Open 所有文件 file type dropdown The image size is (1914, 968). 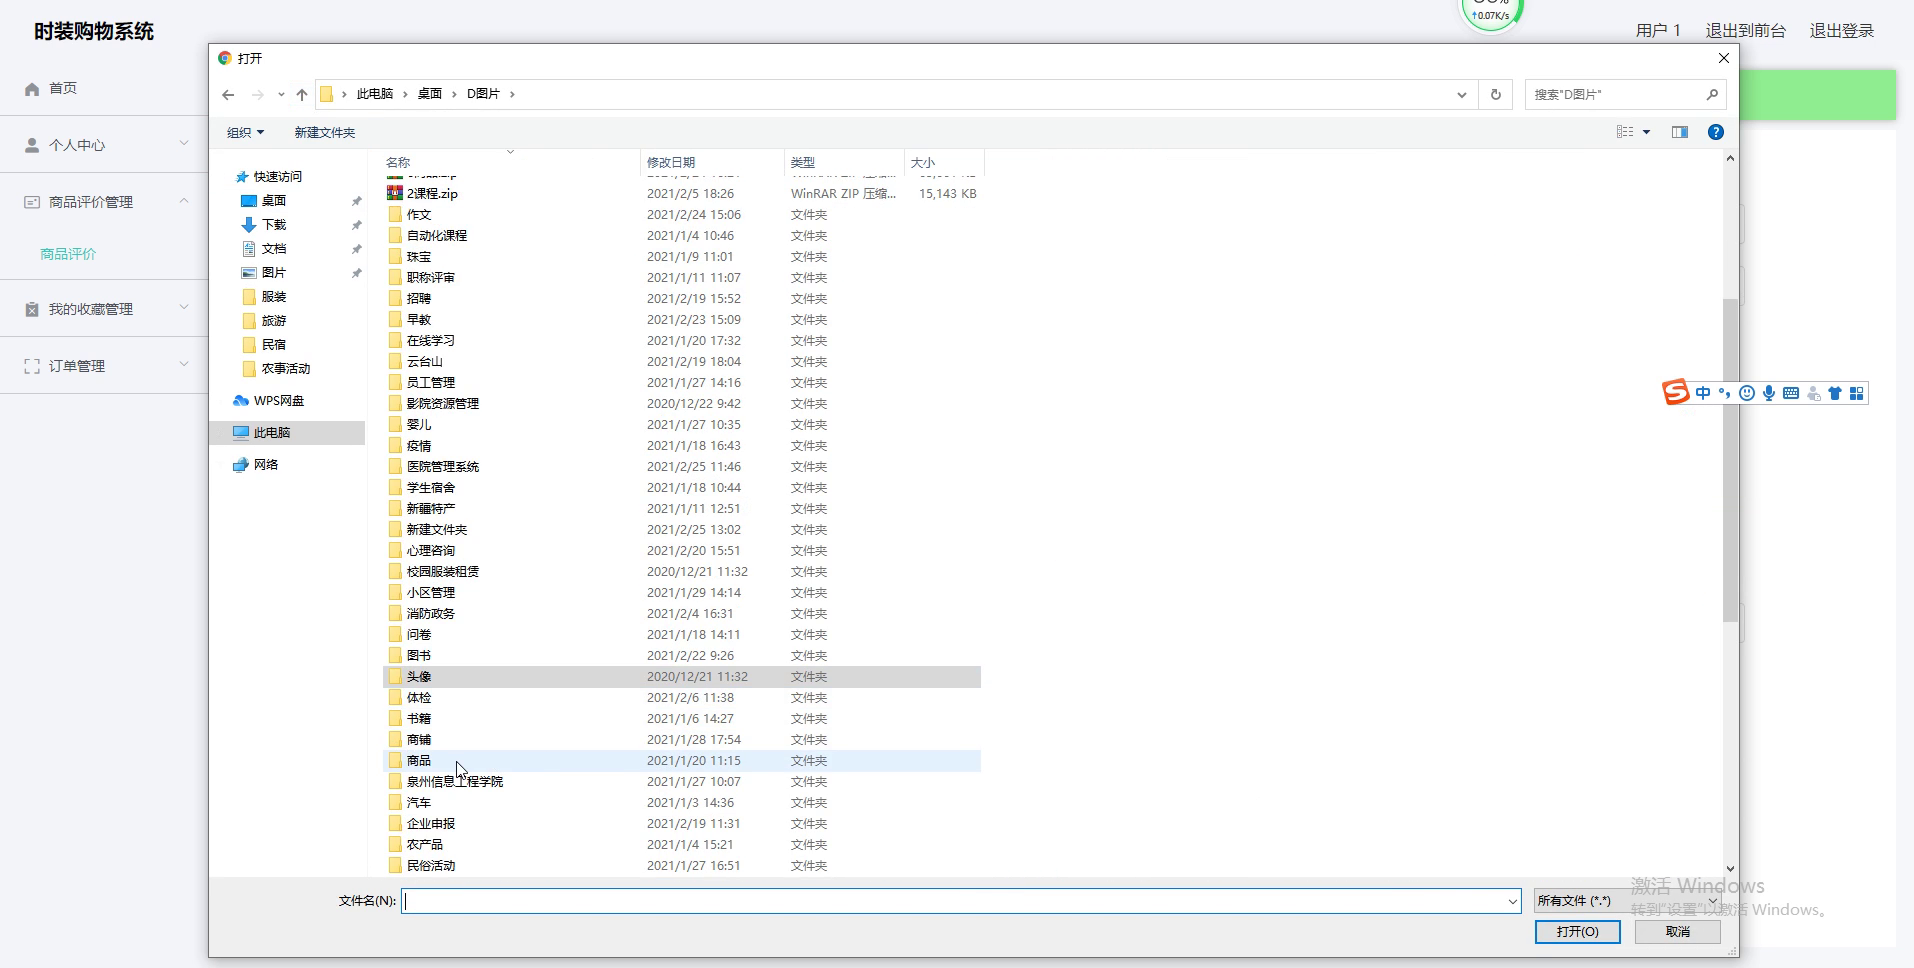1627,901
